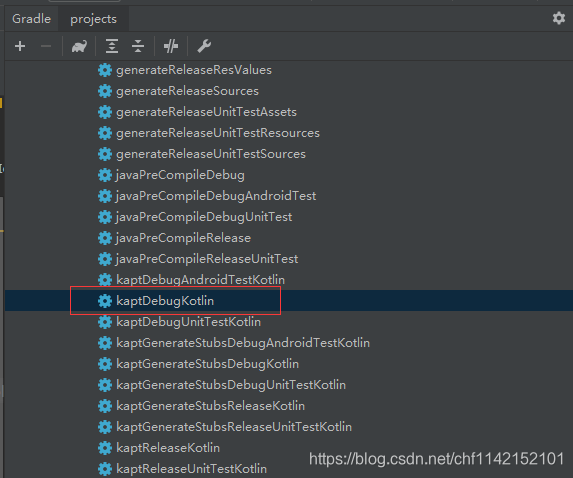The image size is (573, 478).
Task: Select the kaptGenerateStubsDebugUnitTestKotlin task
Action: (x=231, y=385)
